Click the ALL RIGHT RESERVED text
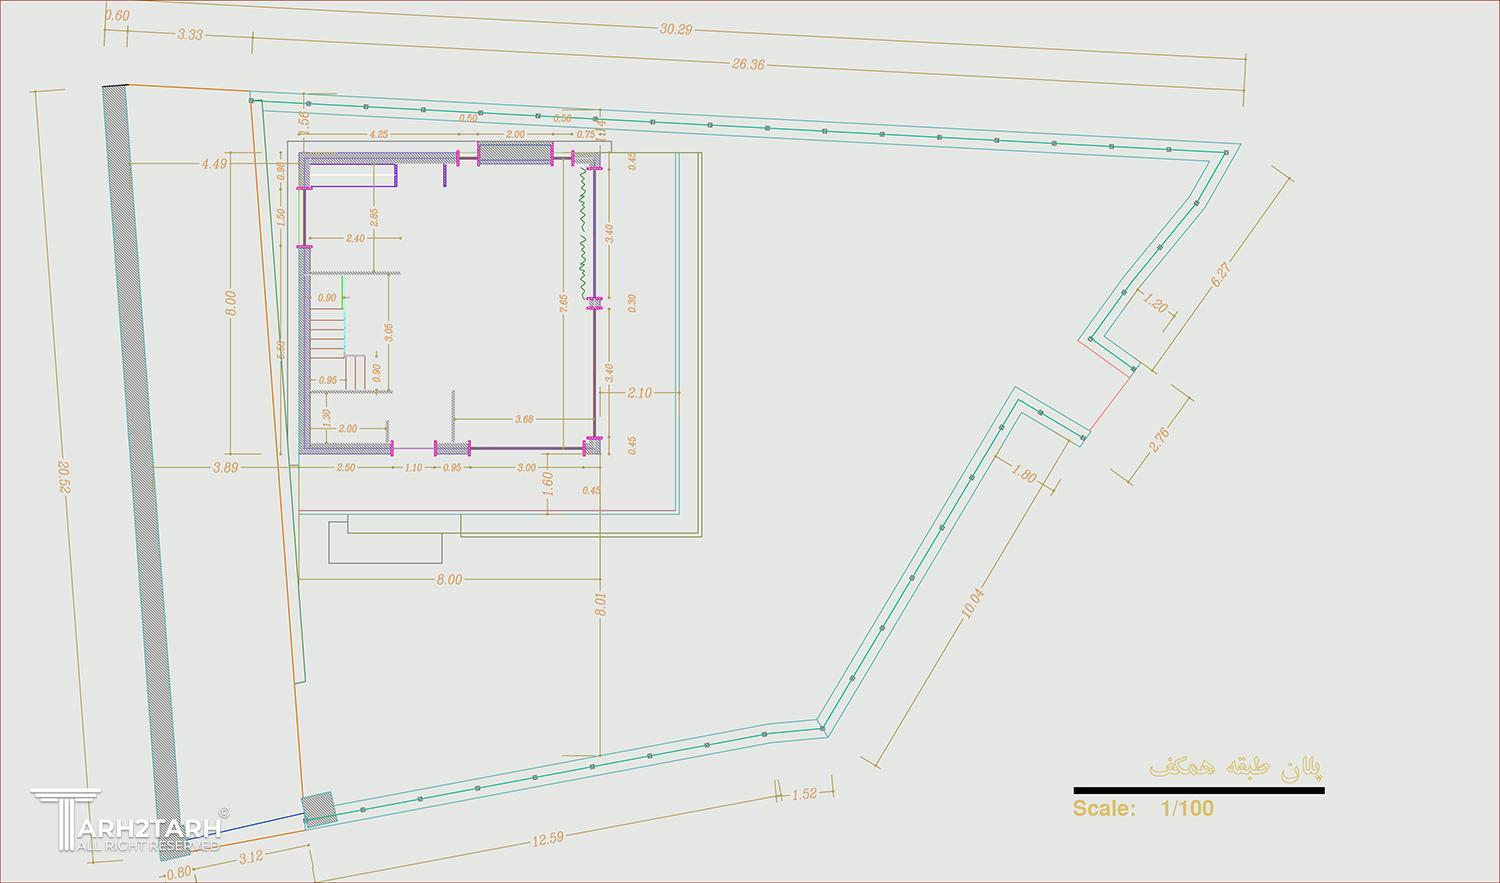1500x883 pixels. pos(148,846)
